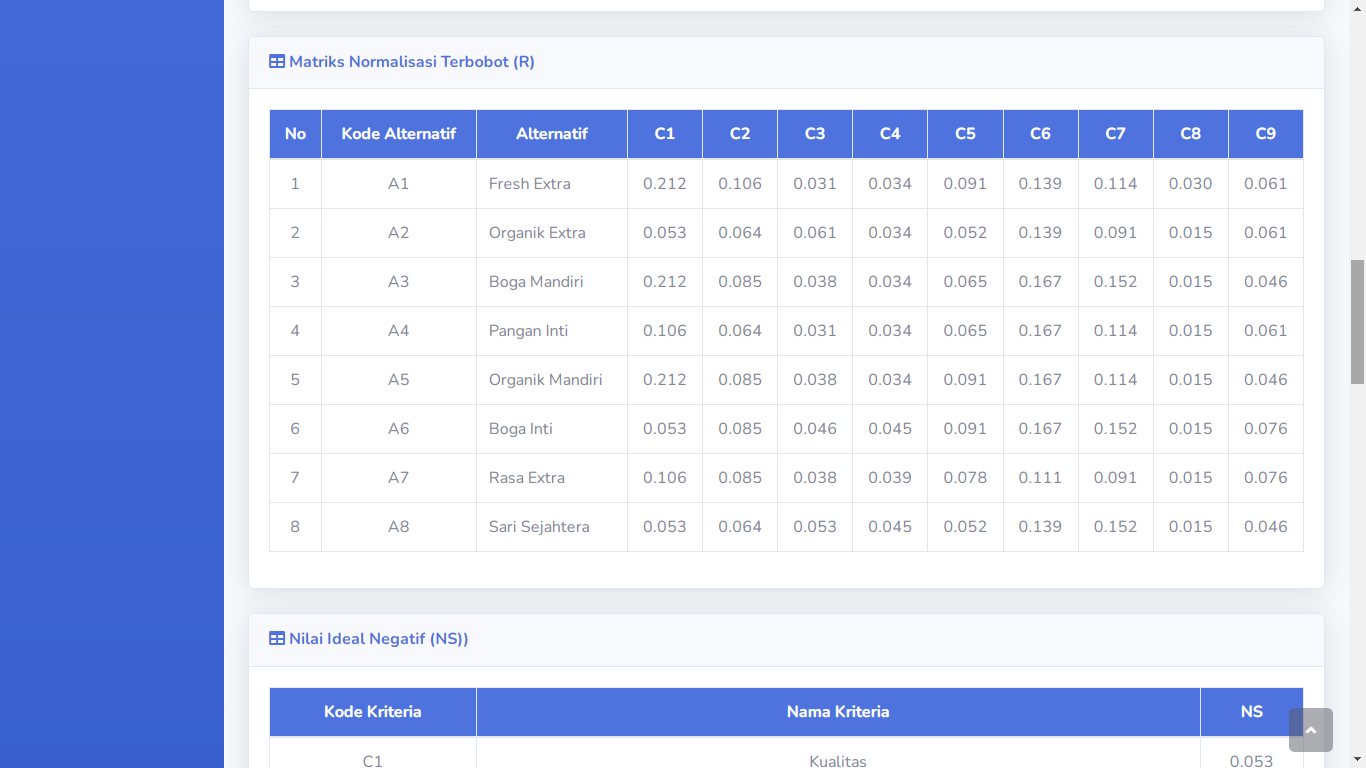Click row number 5 cell
1366x768 pixels.
[x=295, y=380]
